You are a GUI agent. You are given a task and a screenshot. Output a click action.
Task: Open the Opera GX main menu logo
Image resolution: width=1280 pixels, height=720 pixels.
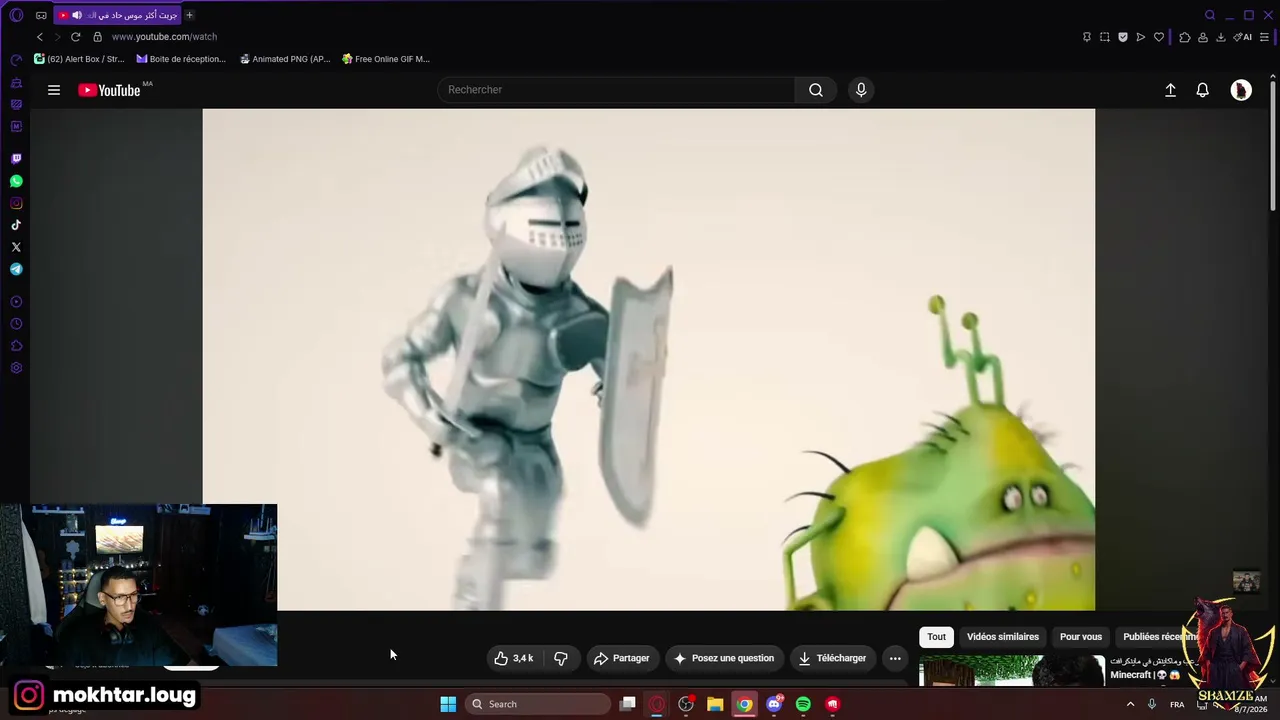(16, 15)
